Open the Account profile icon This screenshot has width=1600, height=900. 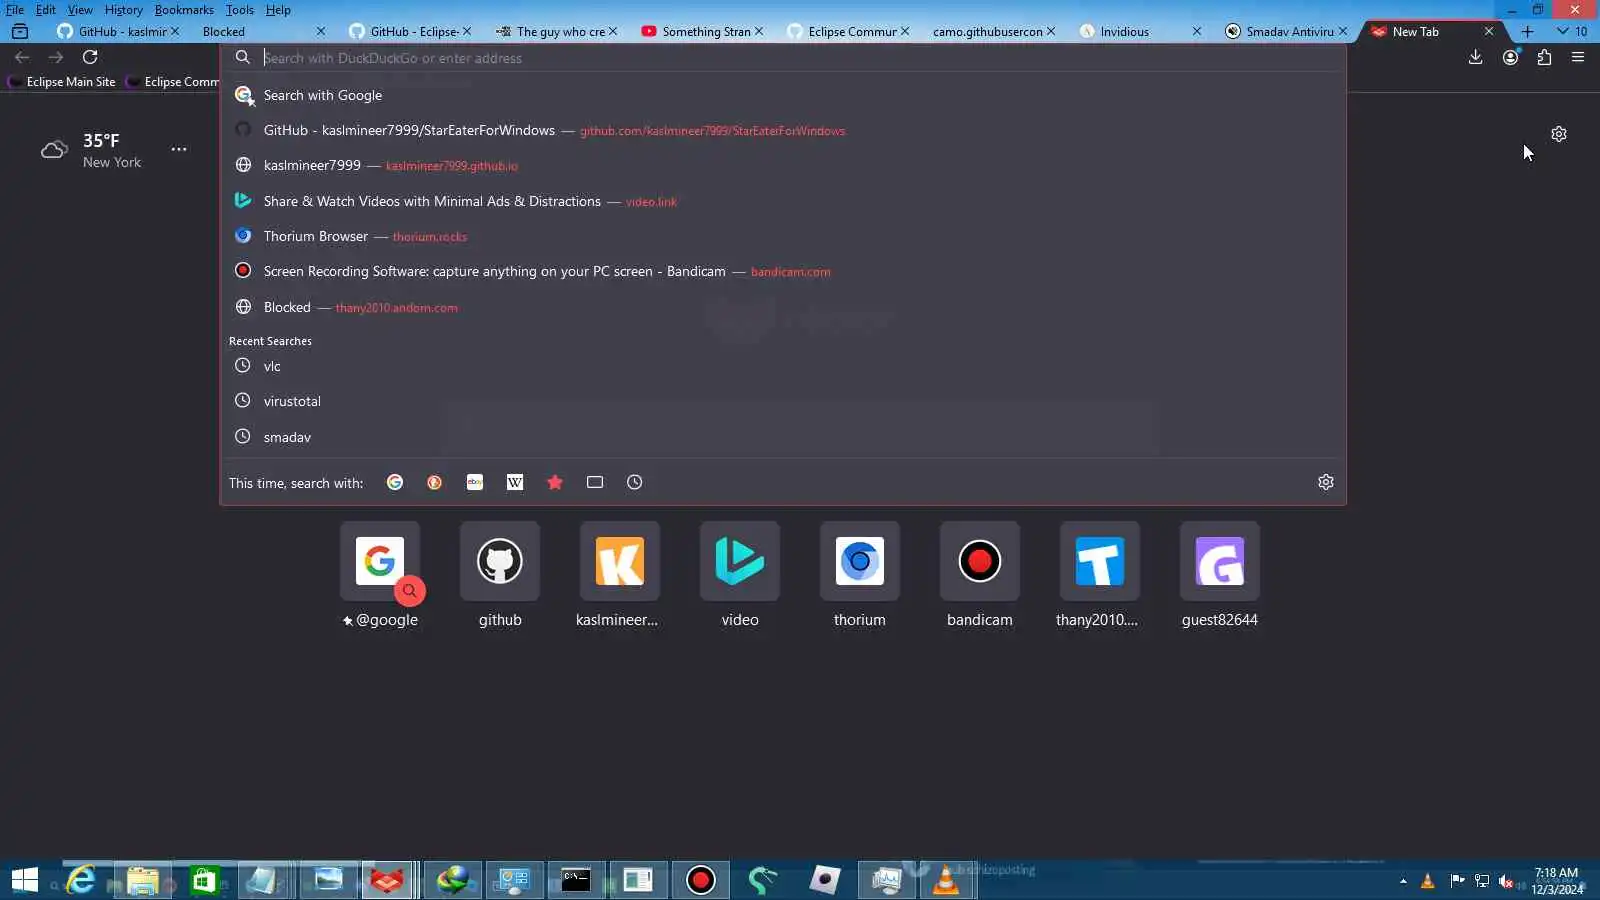(x=1510, y=57)
